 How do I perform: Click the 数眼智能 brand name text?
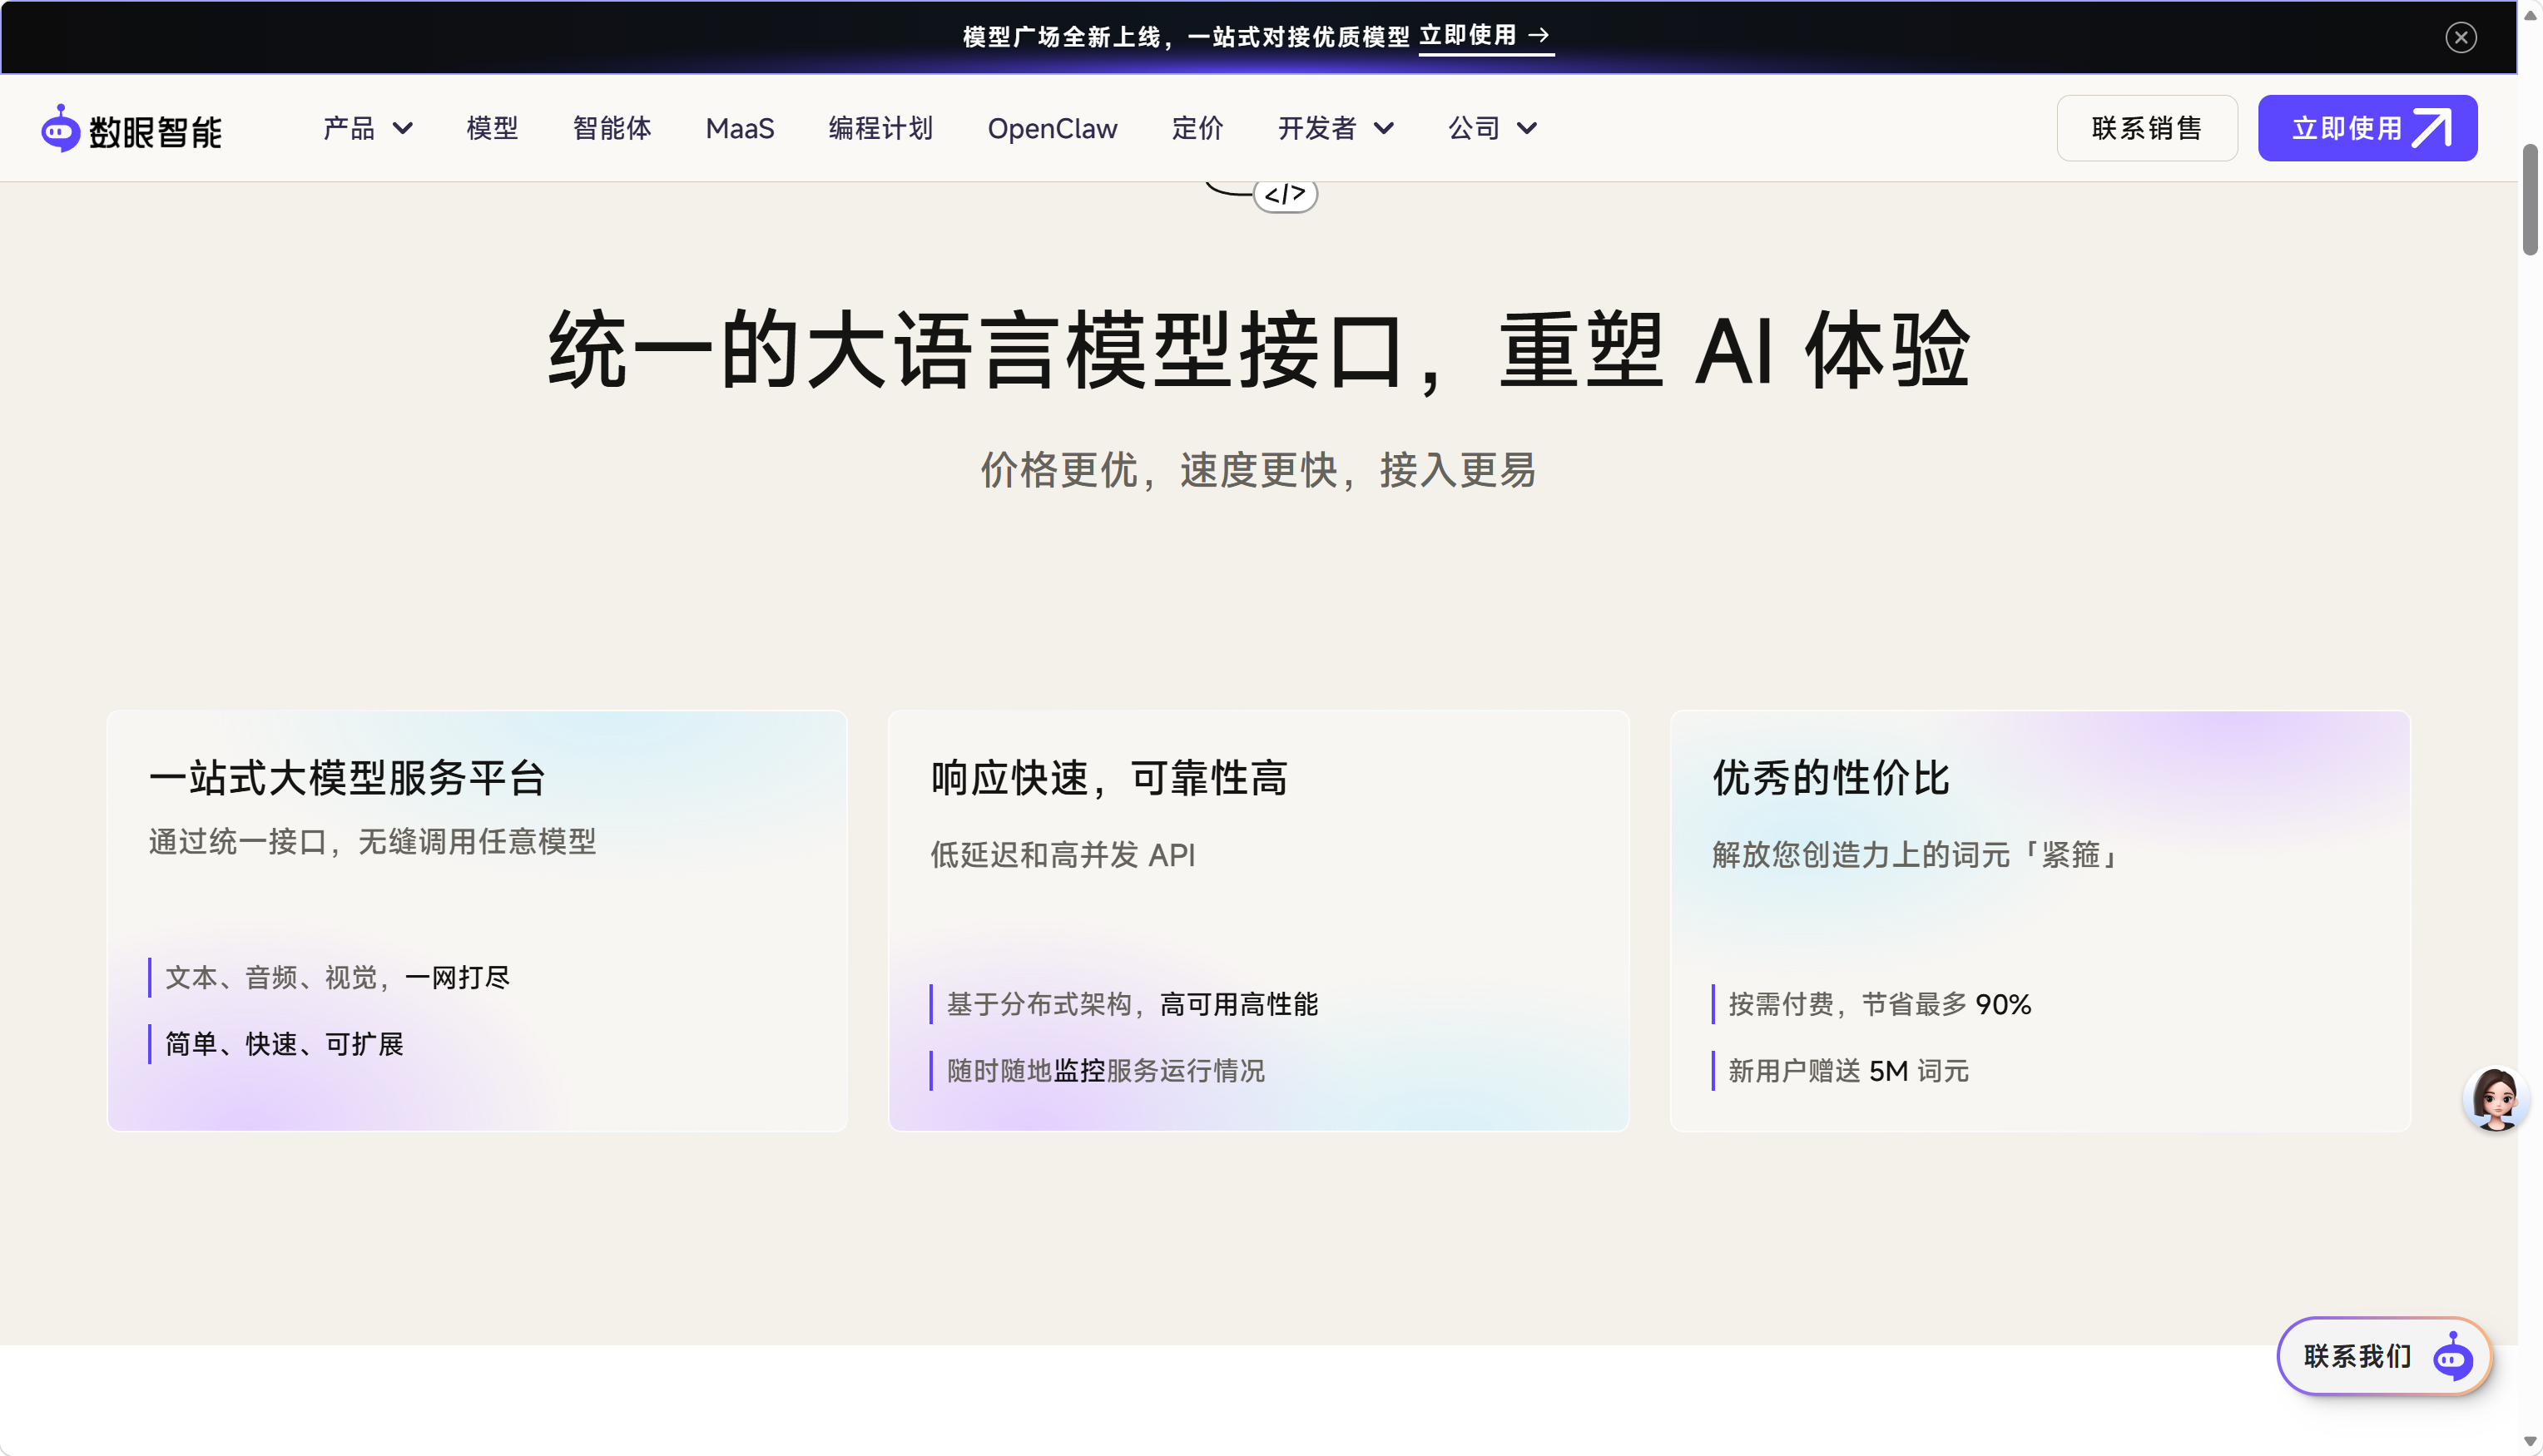coord(155,132)
